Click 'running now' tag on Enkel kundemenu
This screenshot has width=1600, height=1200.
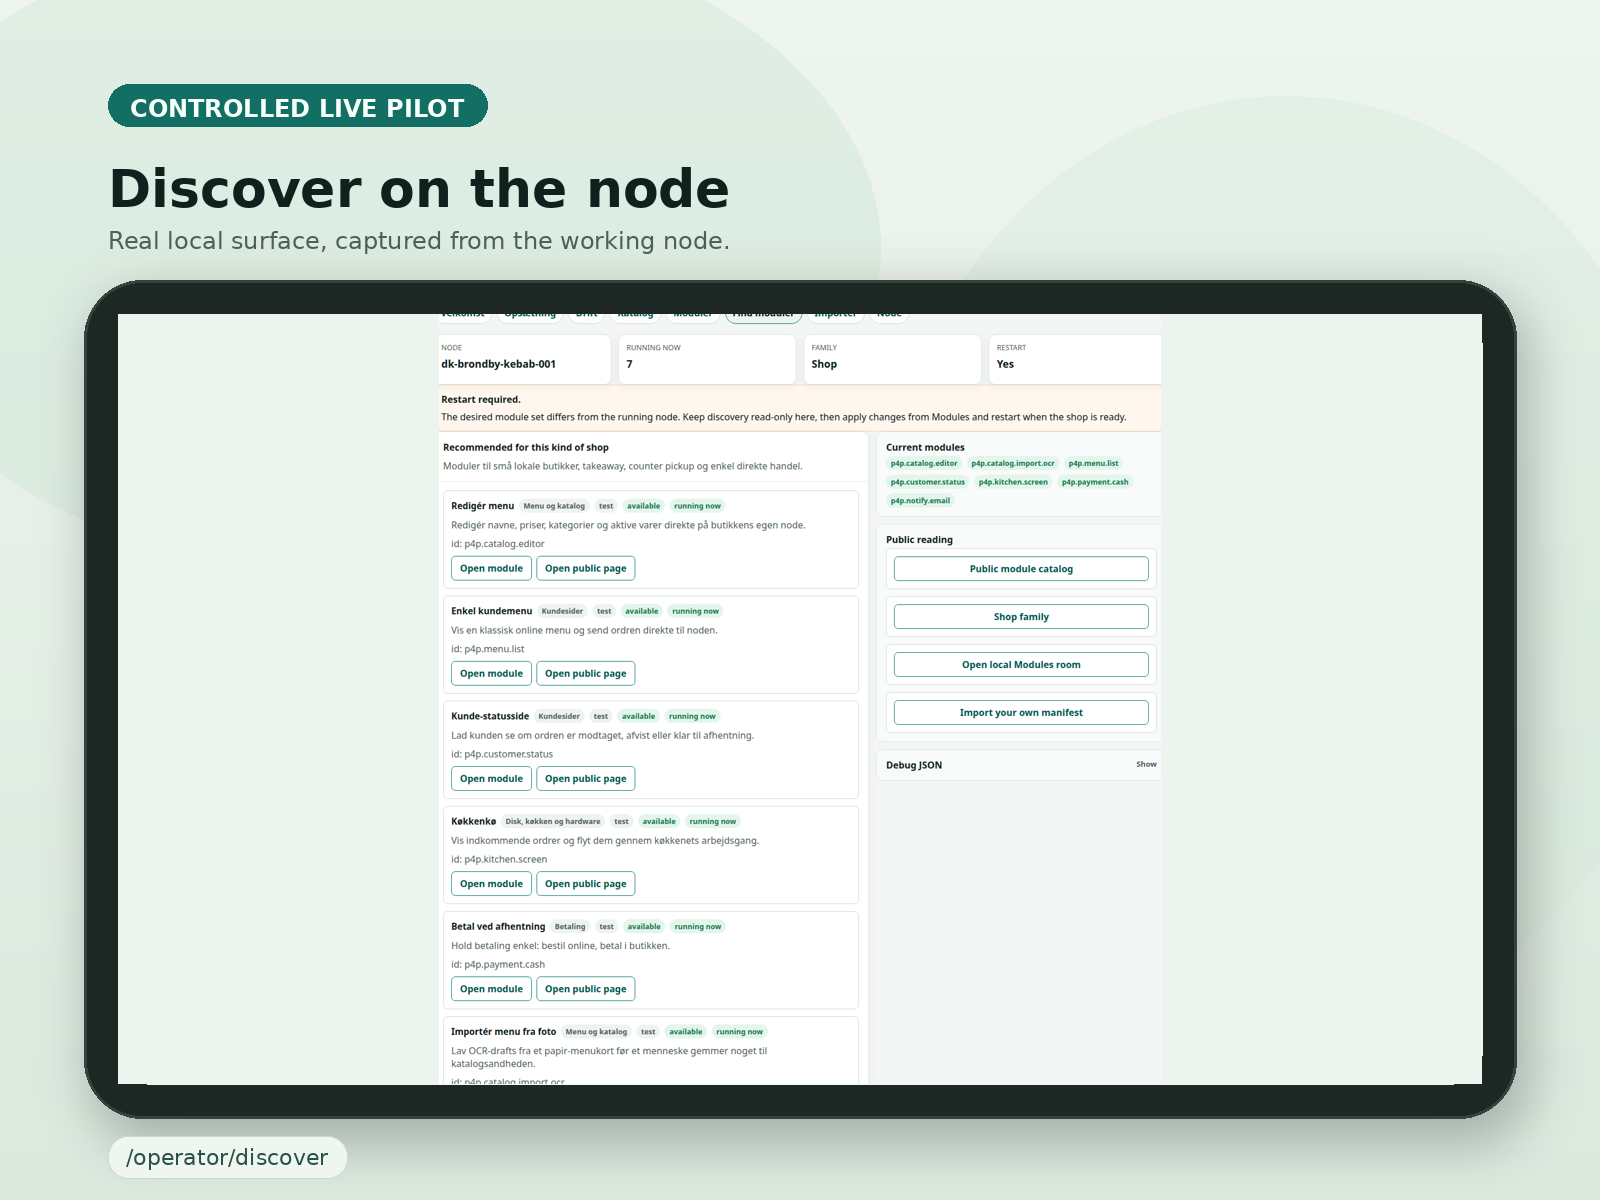(x=695, y=611)
